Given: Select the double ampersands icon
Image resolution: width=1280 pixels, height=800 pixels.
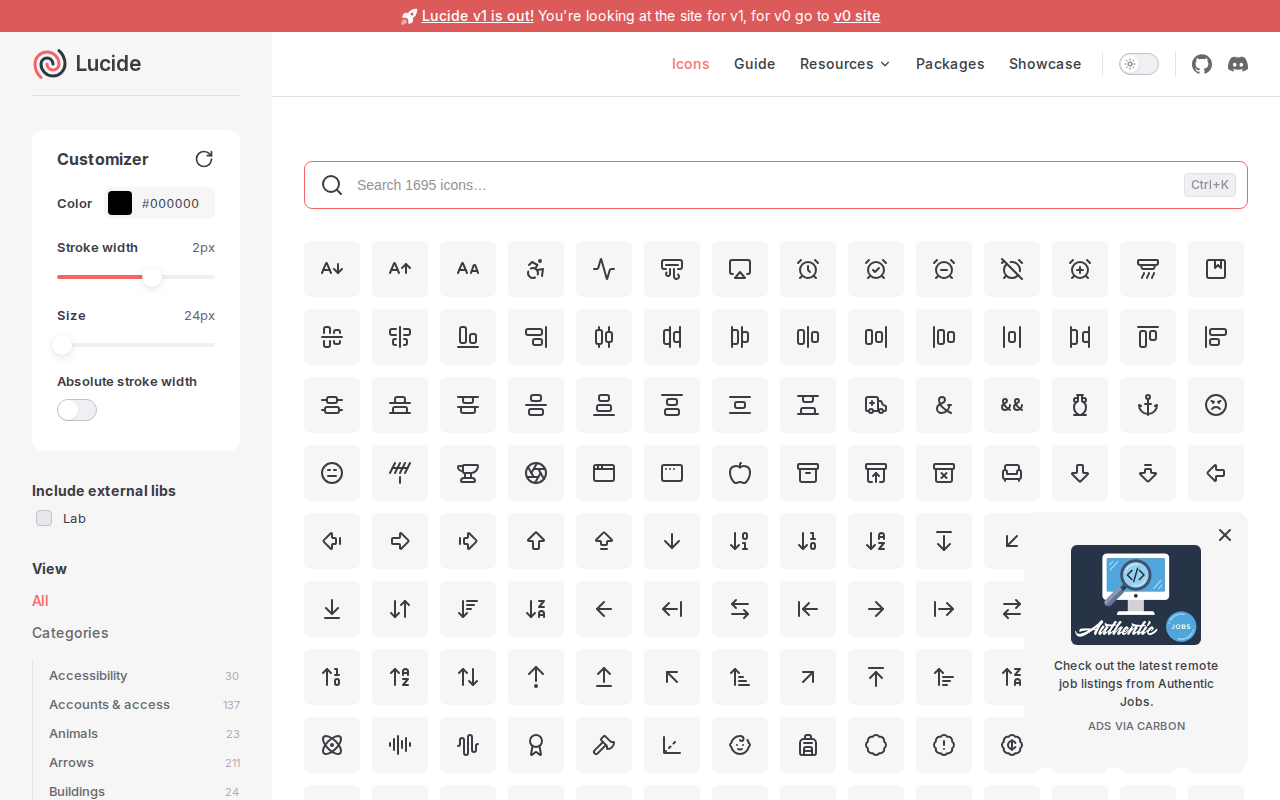Looking at the screenshot, I should tap(1012, 405).
